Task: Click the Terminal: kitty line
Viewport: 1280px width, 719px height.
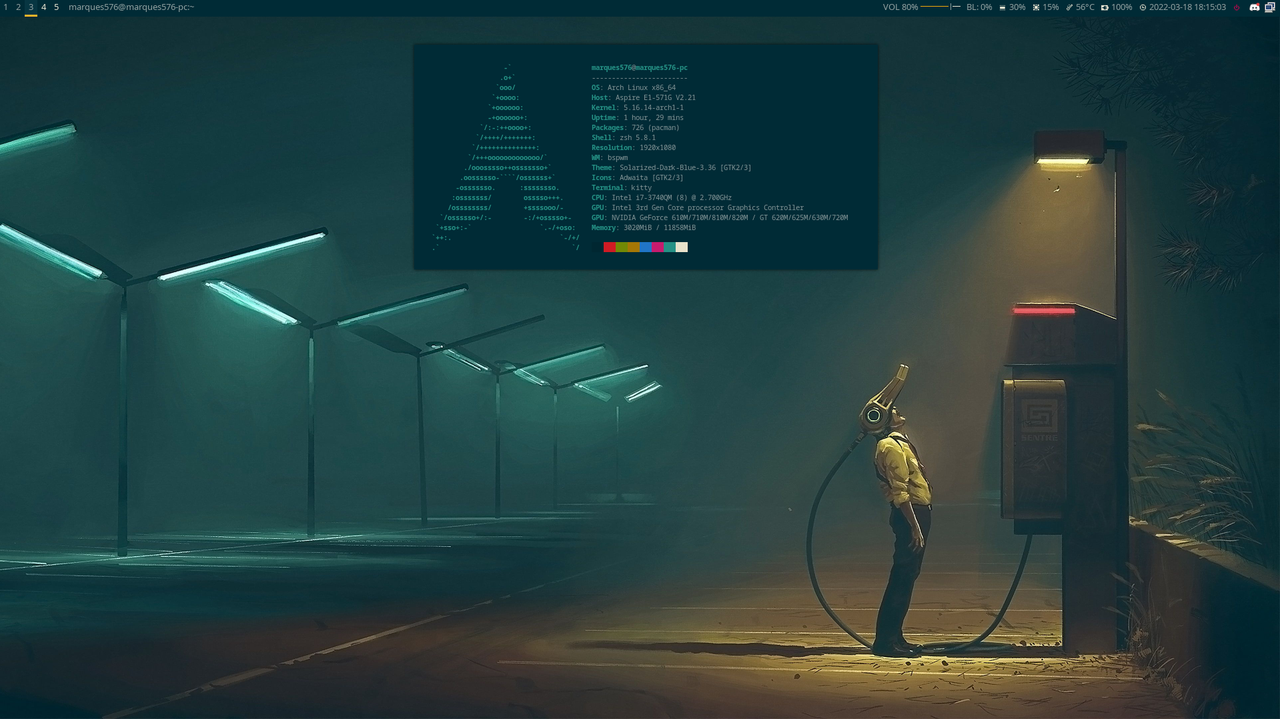Action: coord(621,188)
